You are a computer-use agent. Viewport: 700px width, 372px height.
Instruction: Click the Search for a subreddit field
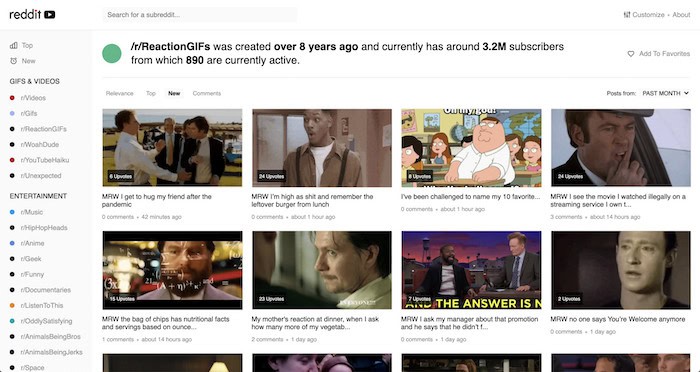(200, 15)
